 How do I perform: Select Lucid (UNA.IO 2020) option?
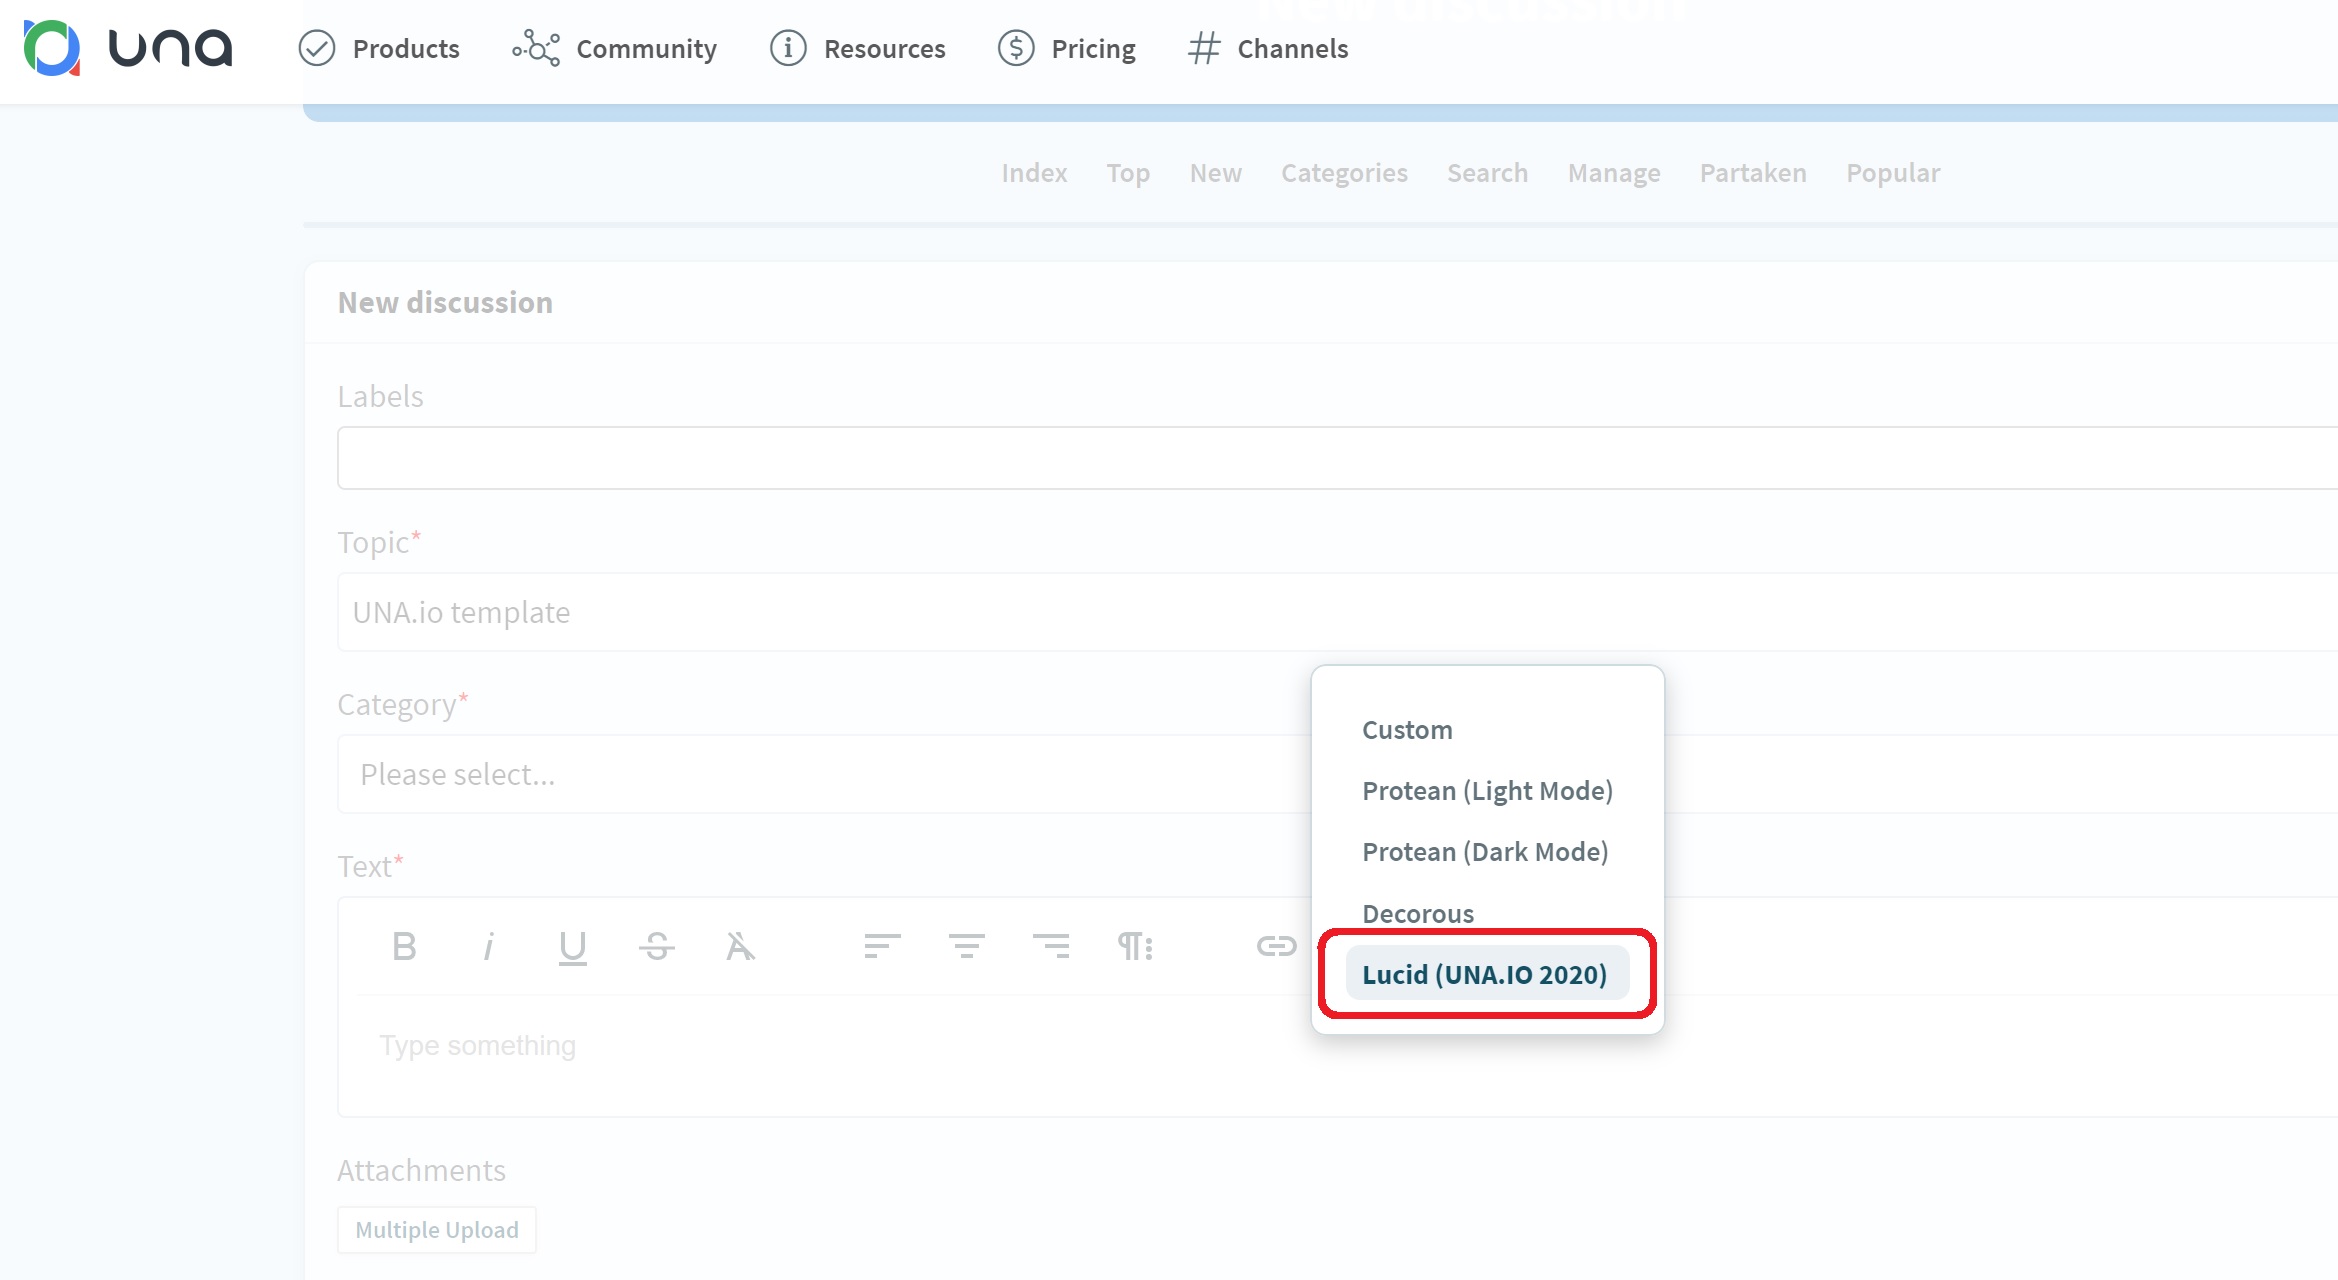(x=1485, y=974)
